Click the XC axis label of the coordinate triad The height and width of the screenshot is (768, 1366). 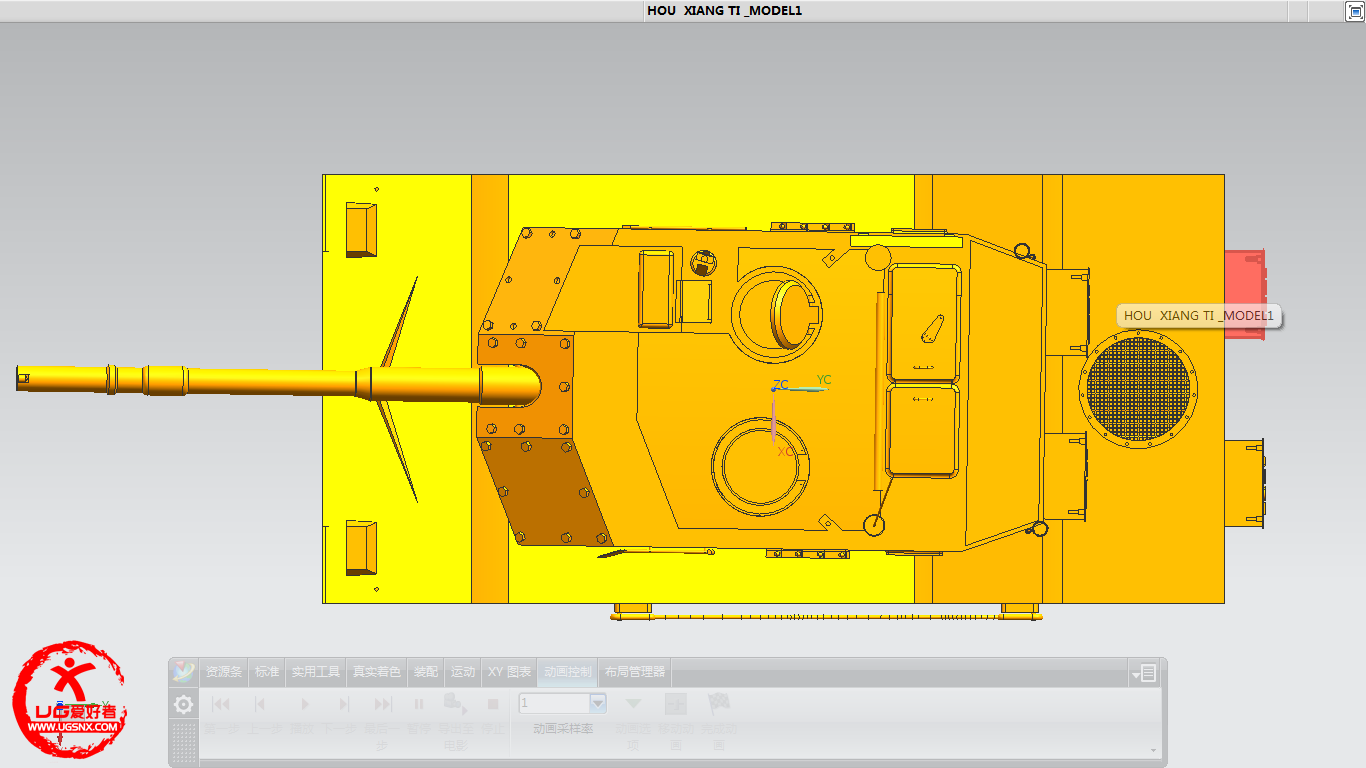tap(786, 452)
